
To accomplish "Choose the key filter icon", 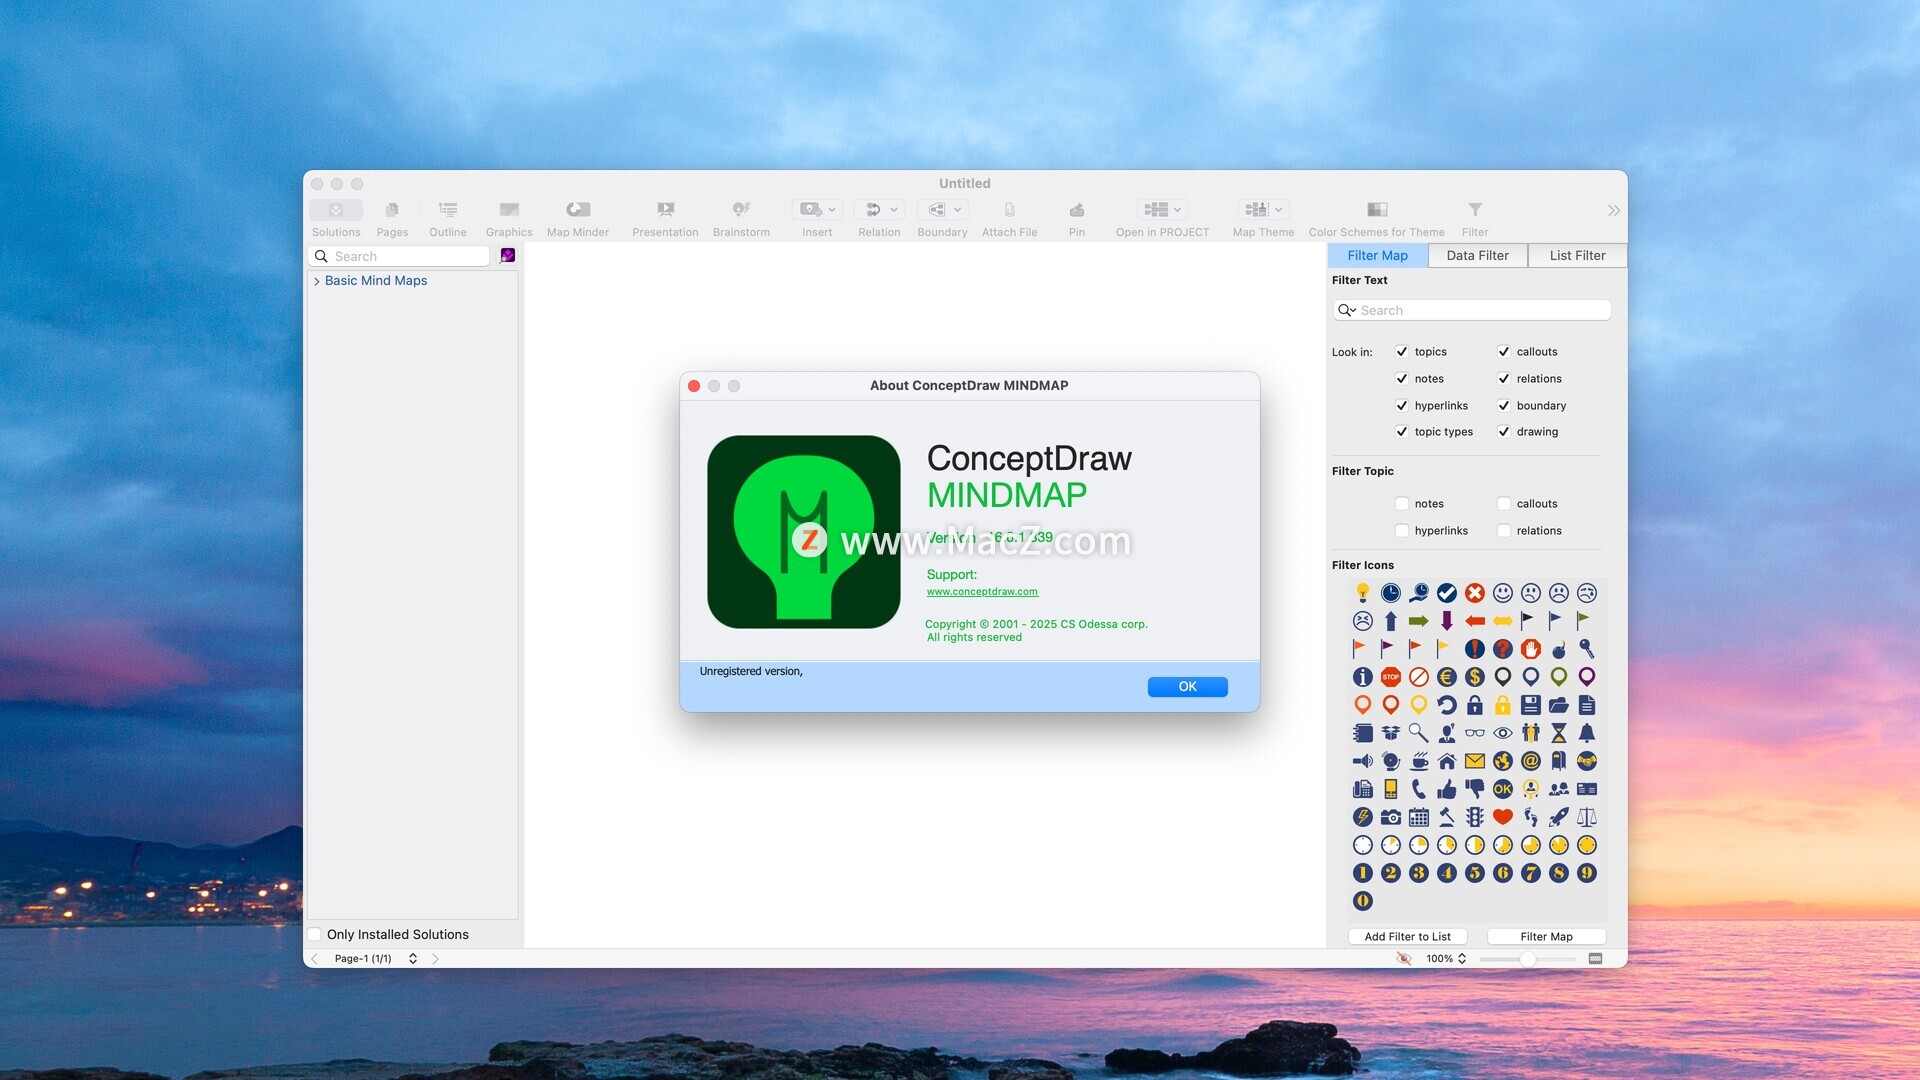I will (x=1586, y=649).
